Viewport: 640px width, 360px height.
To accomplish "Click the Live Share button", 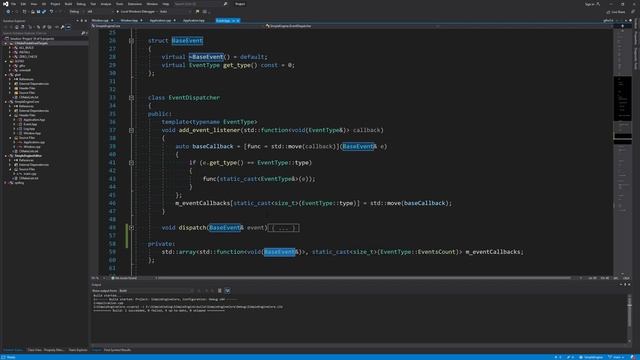I will click(616, 12).
